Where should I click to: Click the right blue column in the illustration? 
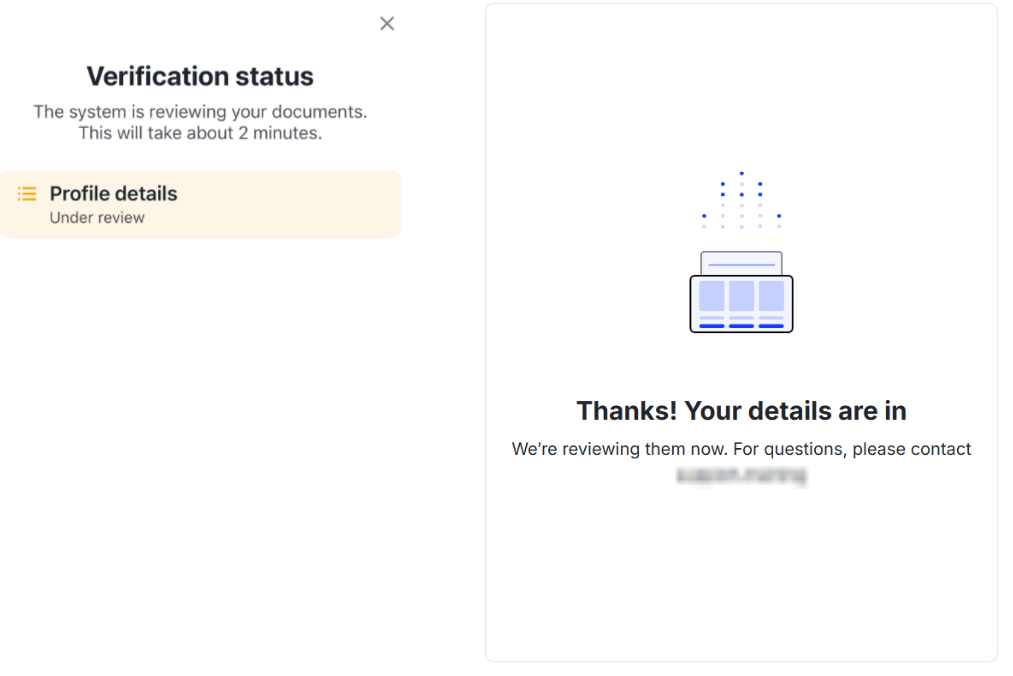click(x=771, y=296)
